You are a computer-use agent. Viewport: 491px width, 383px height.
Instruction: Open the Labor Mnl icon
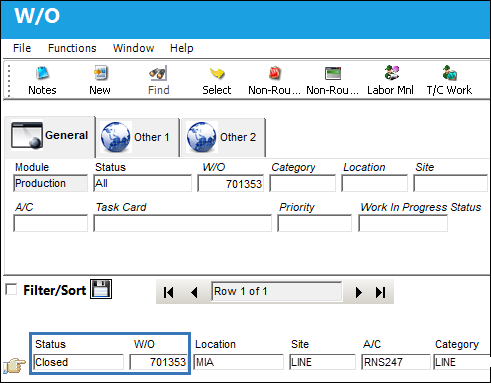click(x=391, y=73)
